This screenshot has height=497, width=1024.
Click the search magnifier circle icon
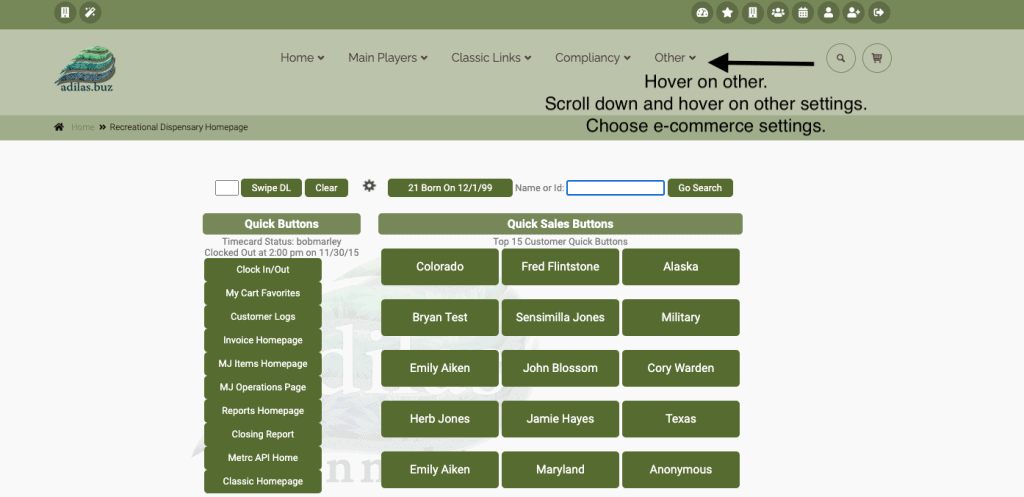[841, 58]
